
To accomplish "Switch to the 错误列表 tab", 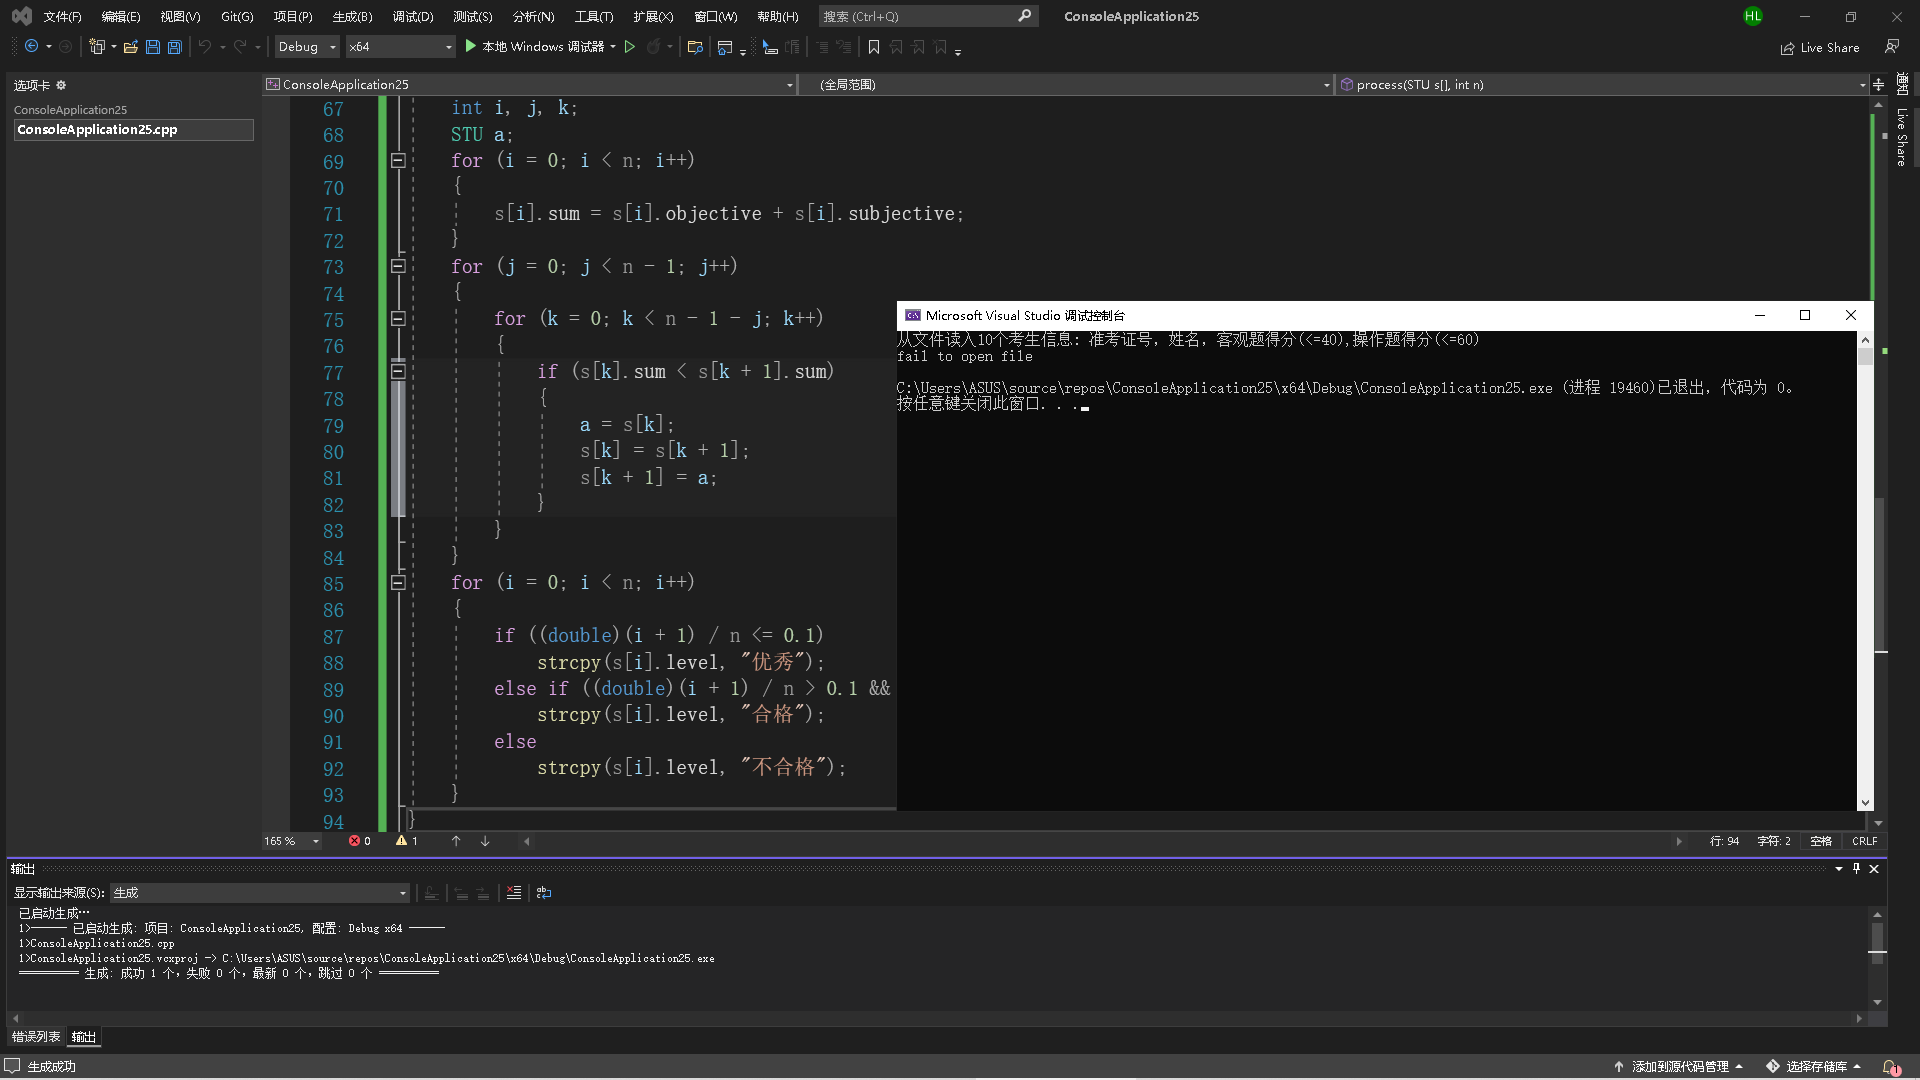I will (36, 1037).
